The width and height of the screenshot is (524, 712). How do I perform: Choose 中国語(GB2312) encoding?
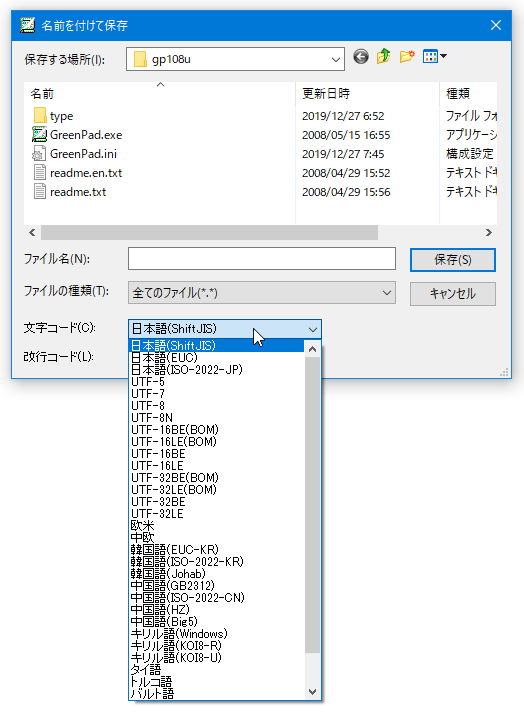tap(217, 586)
